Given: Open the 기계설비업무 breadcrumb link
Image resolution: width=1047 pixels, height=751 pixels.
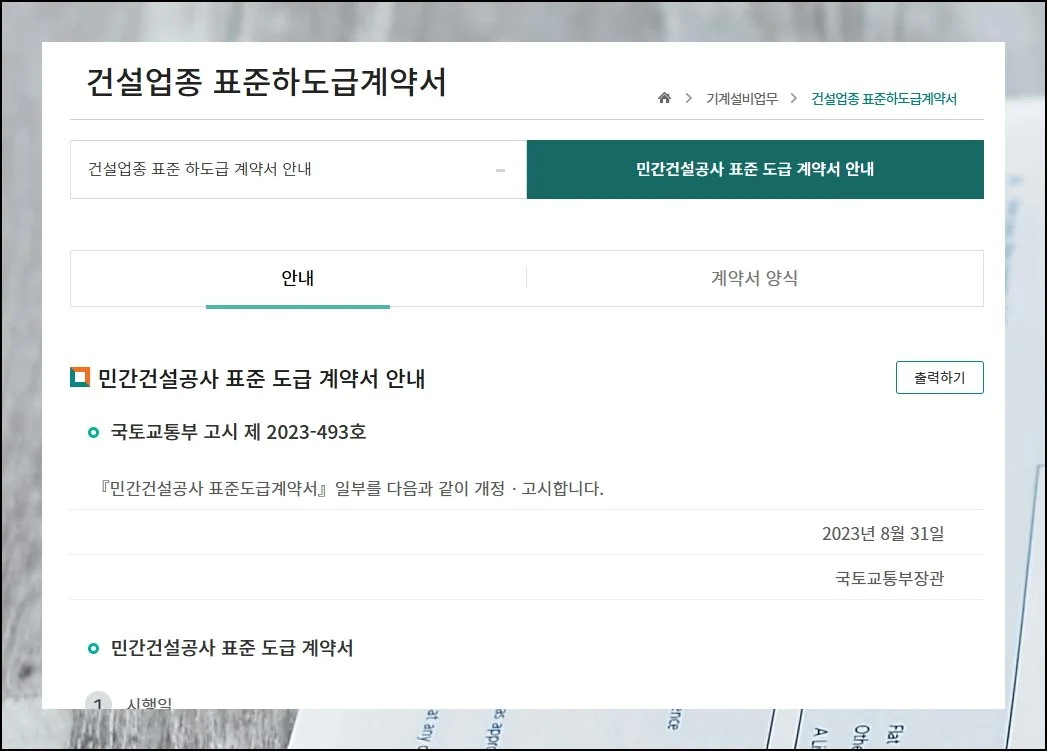Looking at the screenshot, I should [x=741, y=98].
